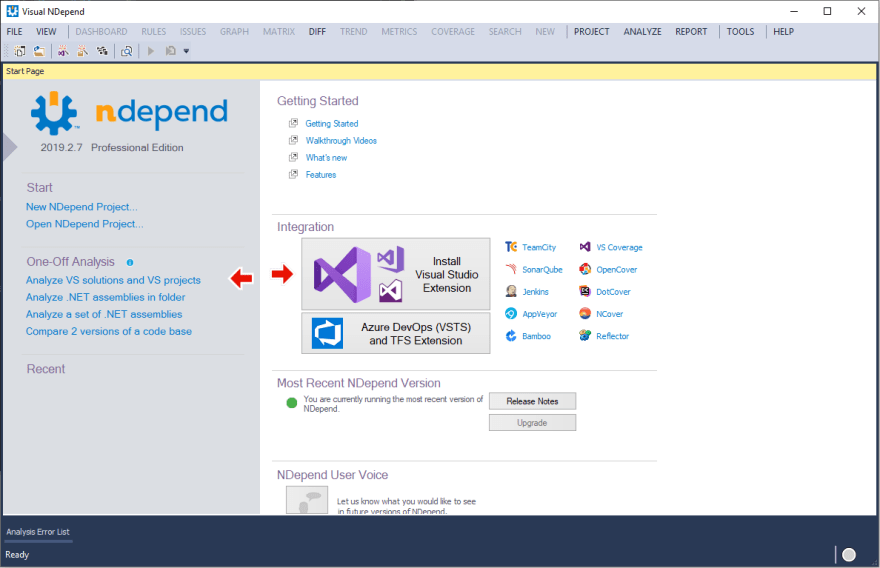Click Install Visual Studio Extension button

(396, 274)
